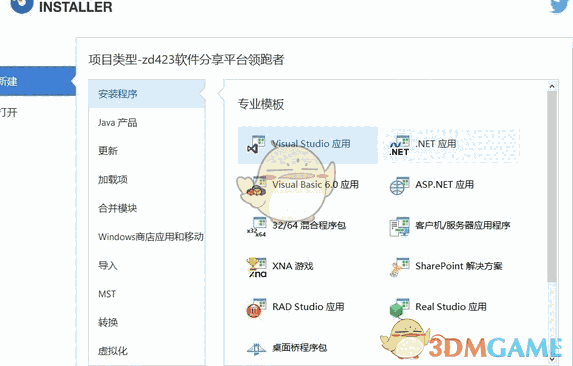Screen dimensions: 573x366
Task: Choose the 转换 category
Action: 147,322
